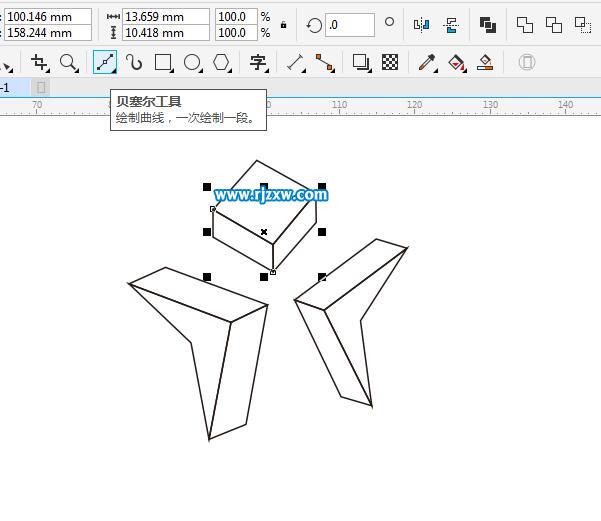This screenshot has height=521, width=601.
Task: Open the Dimension tool flyout arrow
Action: [304, 70]
